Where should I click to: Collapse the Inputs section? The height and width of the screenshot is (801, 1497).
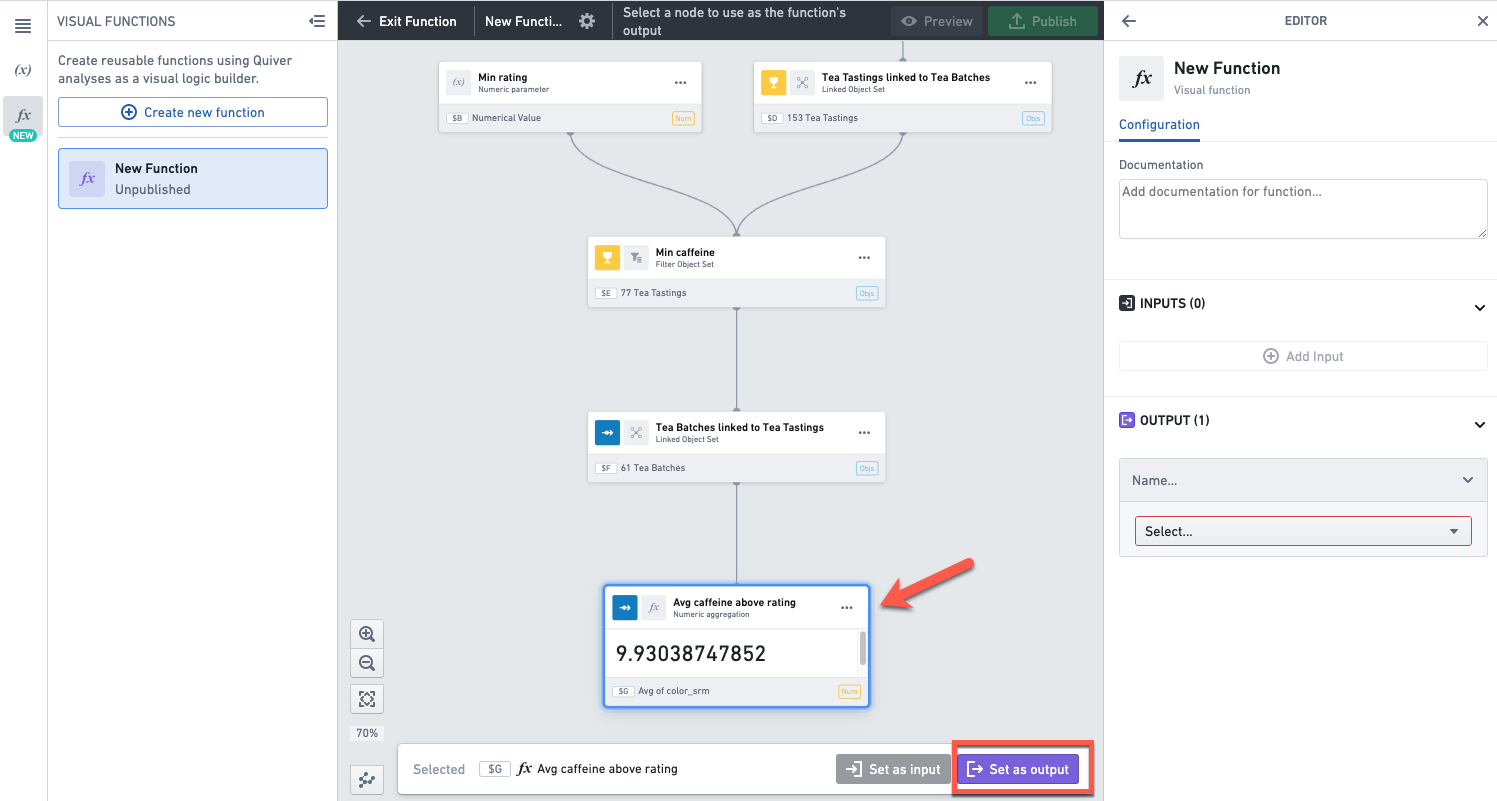point(1480,307)
